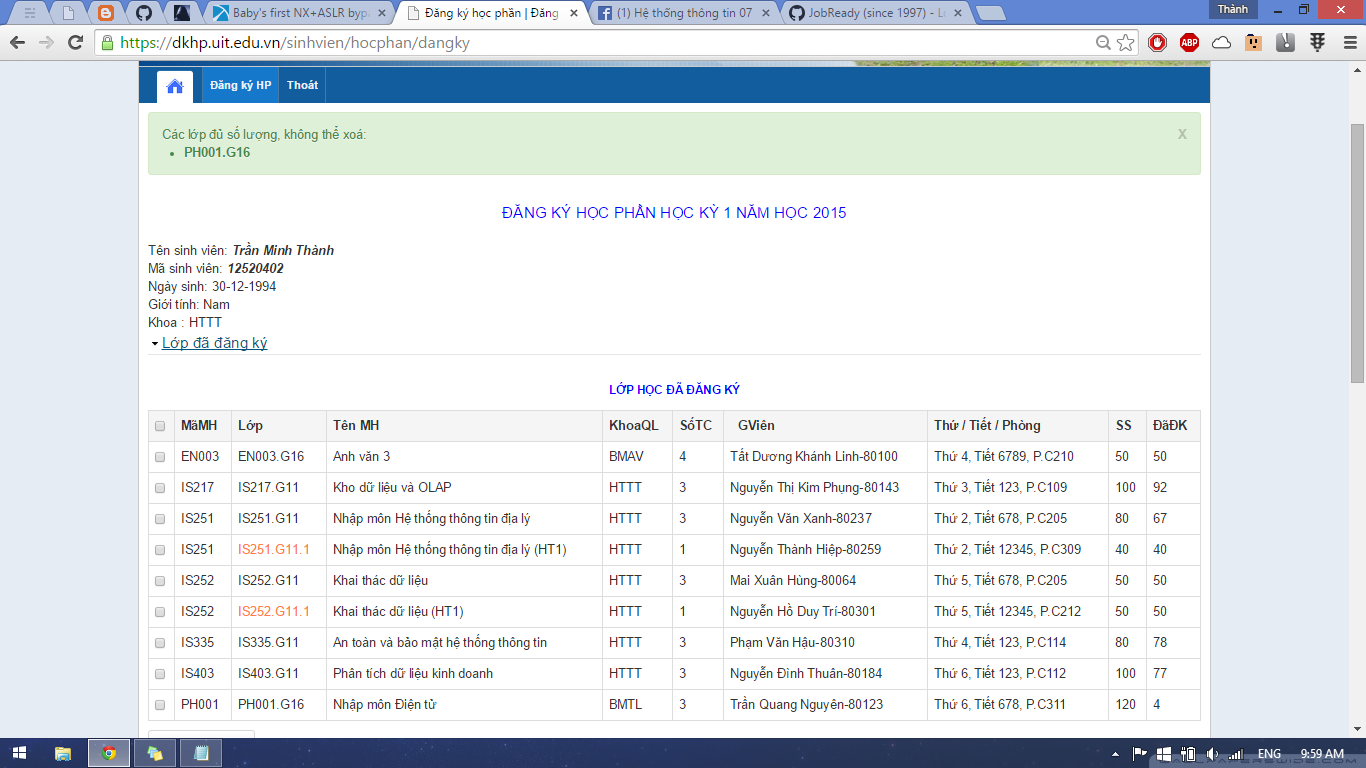Viewport: 1366px width, 768px height.
Task: Open File Explorer from the taskbar
Action: tap(62, 753)
